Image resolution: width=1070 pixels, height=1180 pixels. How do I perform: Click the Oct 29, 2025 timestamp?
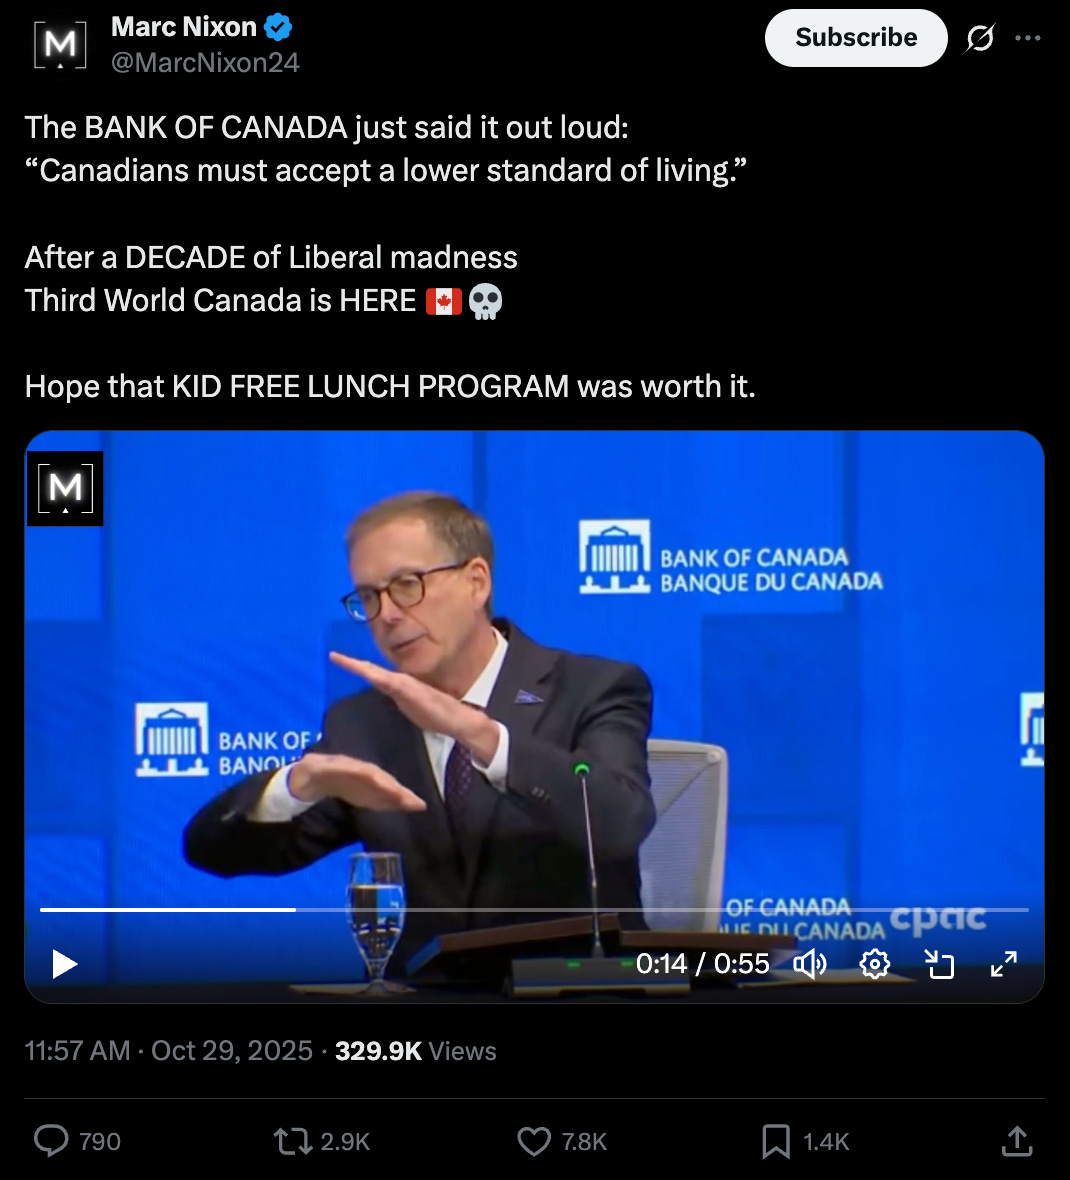(x=232, y=1051)
